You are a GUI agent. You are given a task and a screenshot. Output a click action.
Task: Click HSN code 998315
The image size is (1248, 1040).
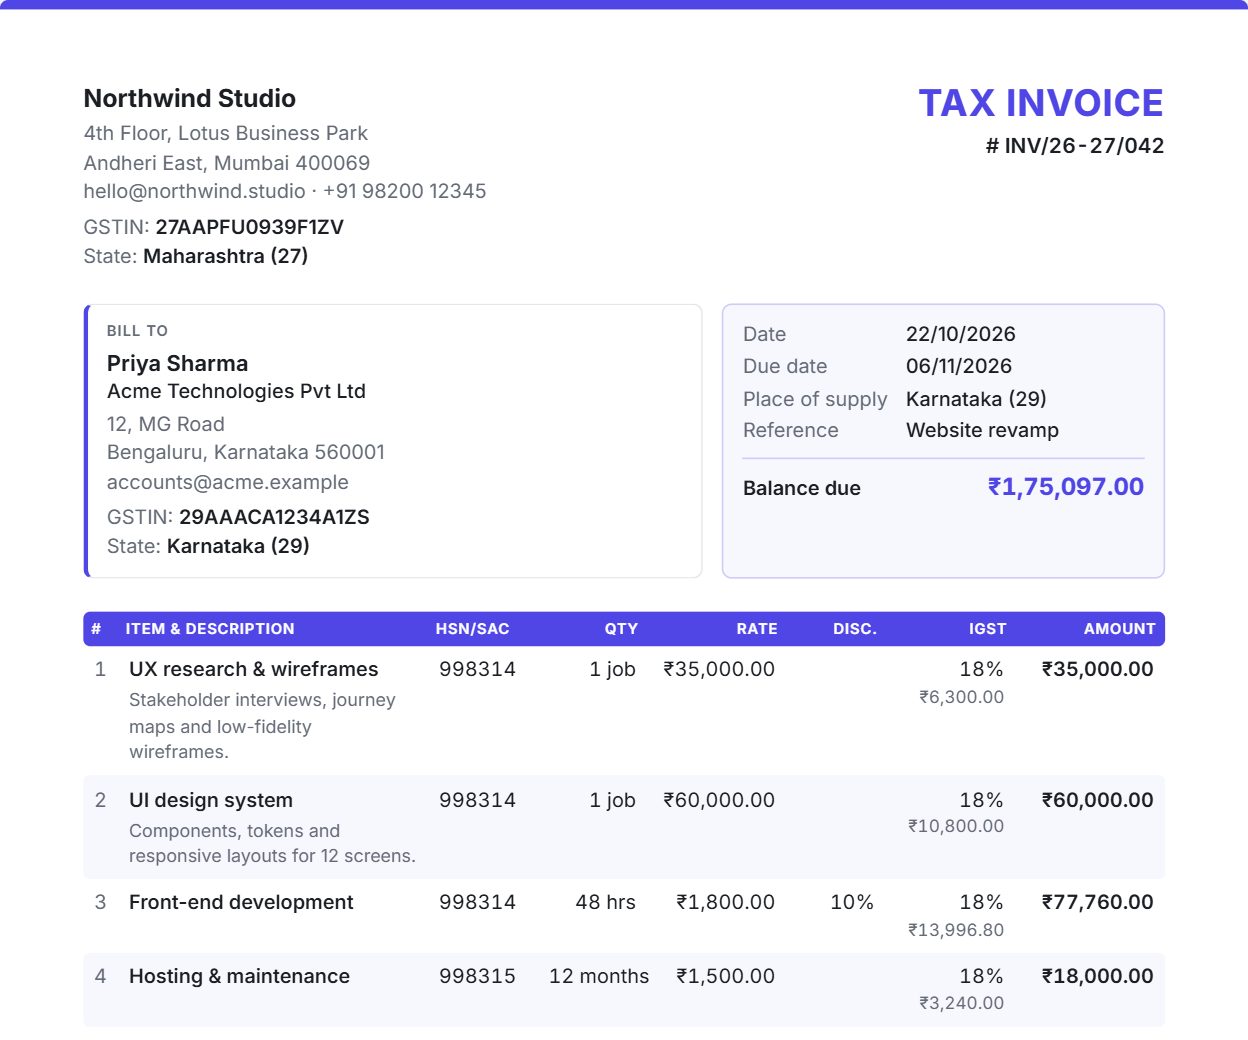click(x=477, y=976)
